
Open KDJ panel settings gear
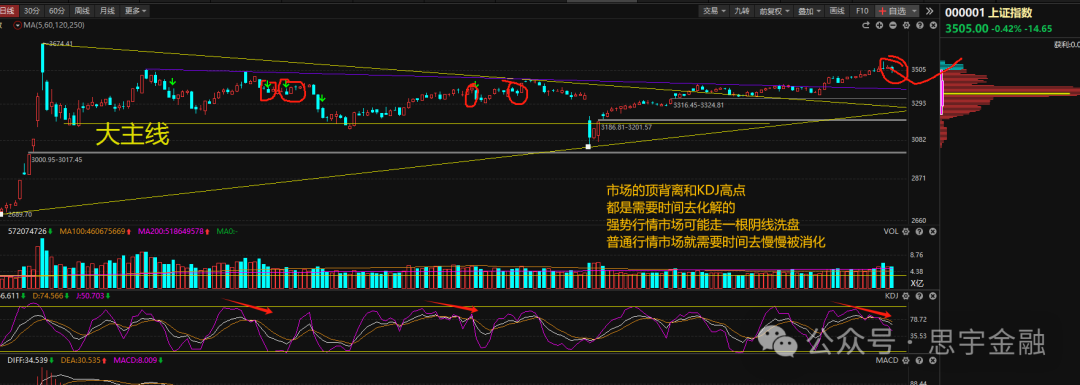(x=906, y=295)
